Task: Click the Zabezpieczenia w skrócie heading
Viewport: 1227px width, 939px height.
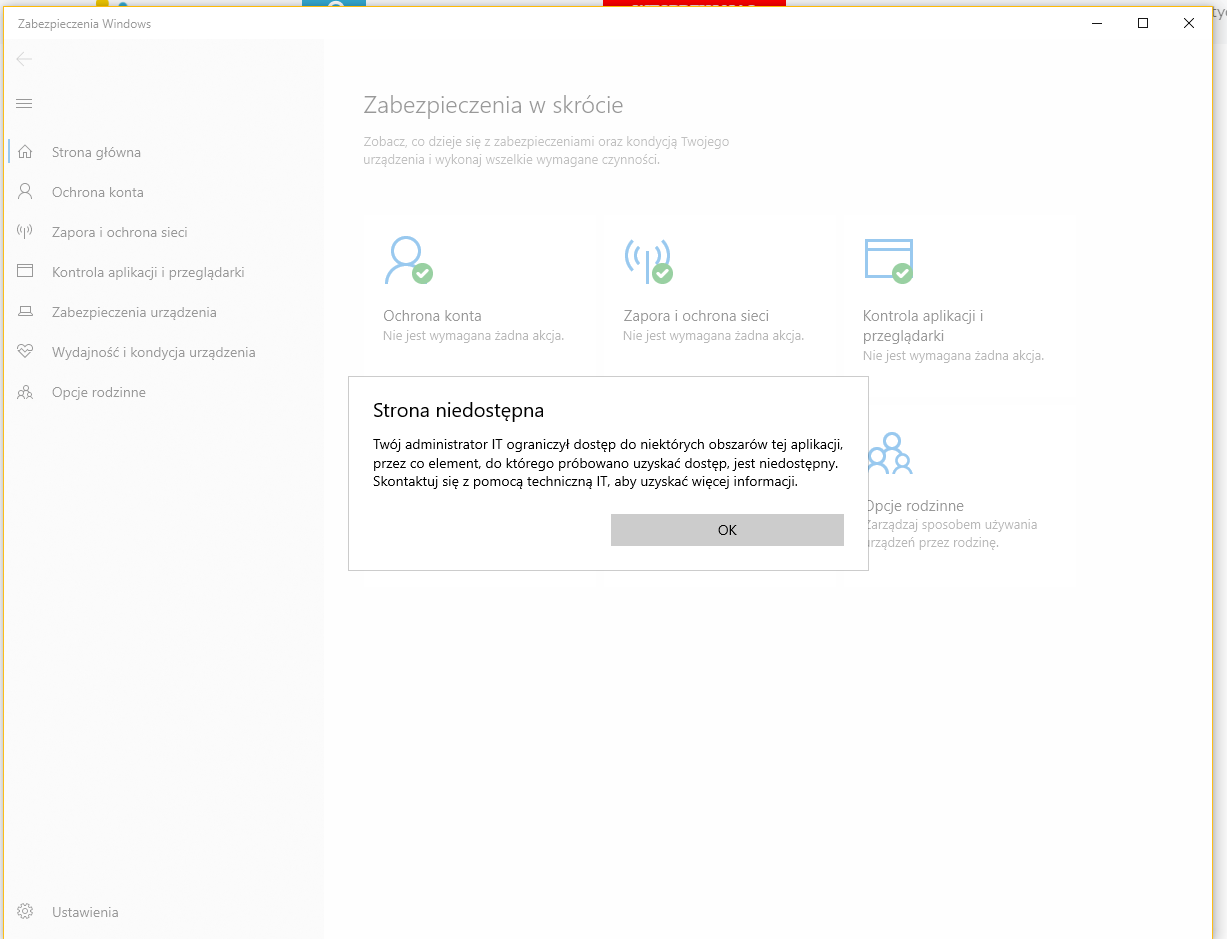Action: (493, 105)
